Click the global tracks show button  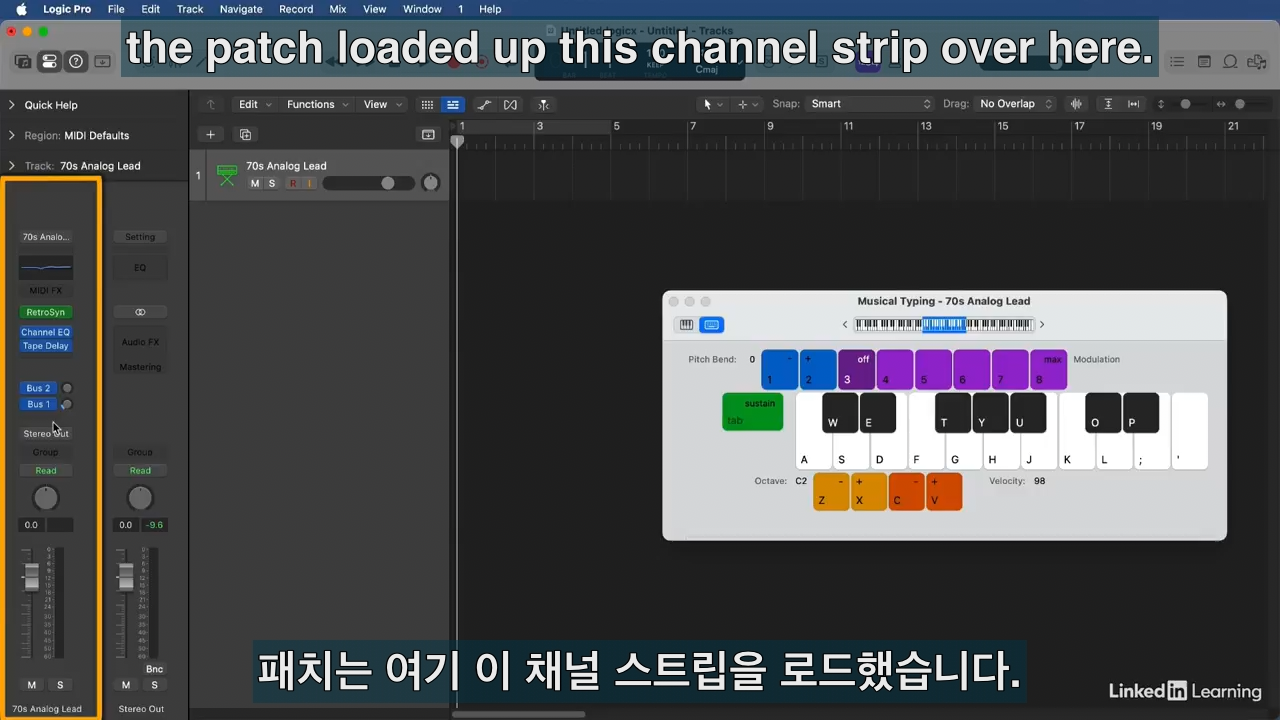click(428, 134)
